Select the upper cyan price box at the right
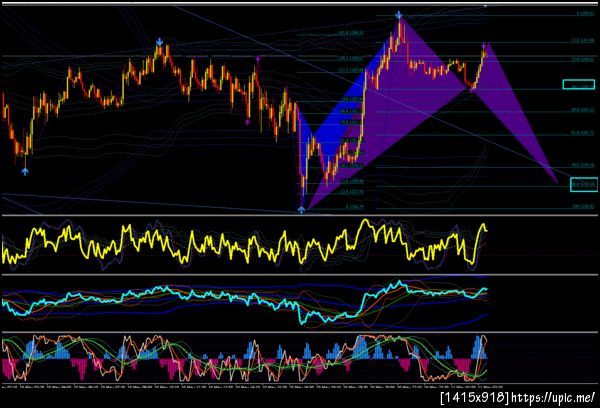The image size is (600, 408). pos(579,84)
